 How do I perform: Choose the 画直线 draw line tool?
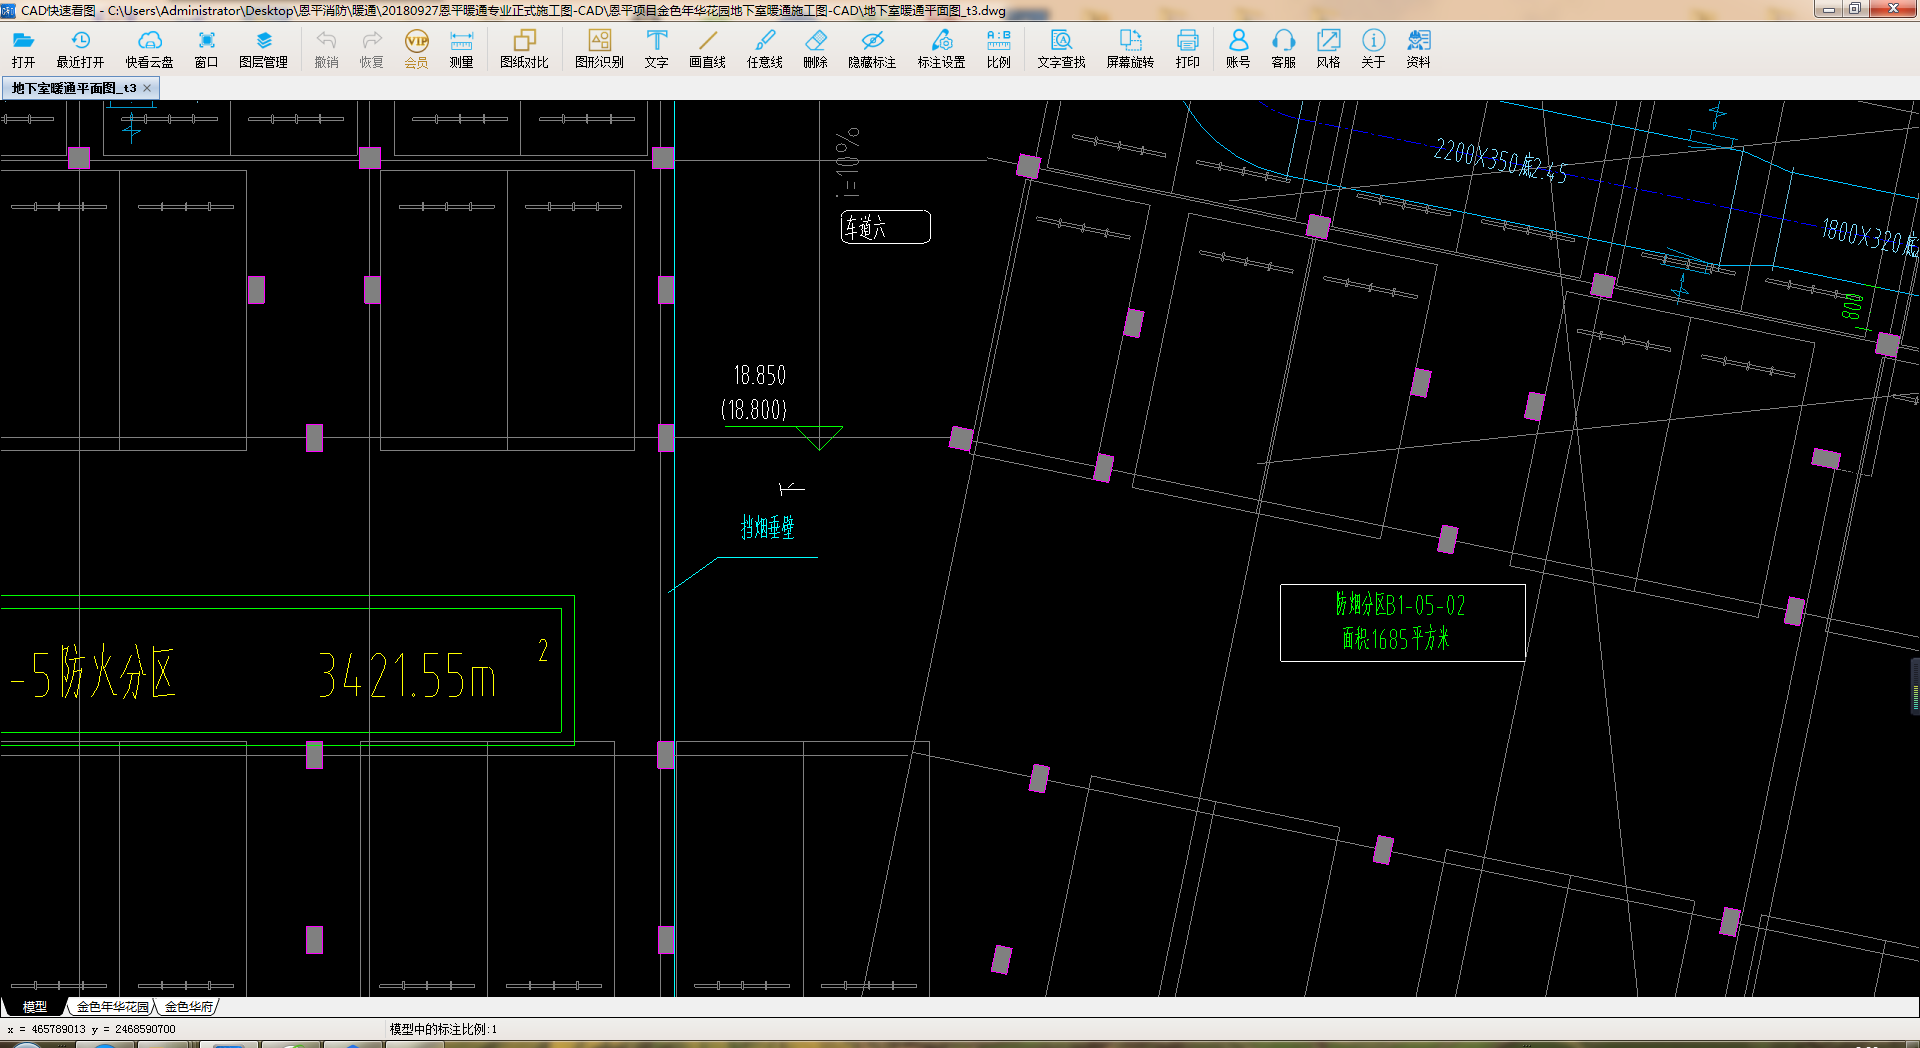(707, 49)
